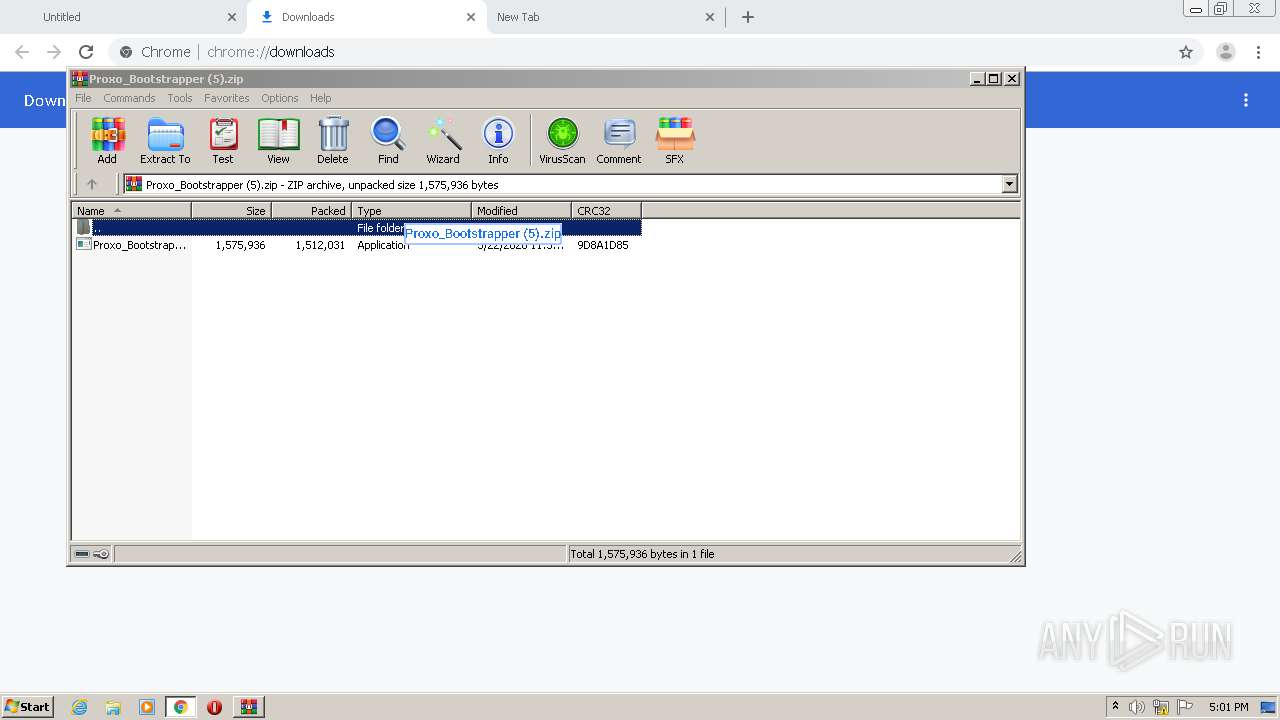Viewport: 1280px width, 720px height.
Task: Switch to the Untitled Chrome tab
Action: coord(127,17)
